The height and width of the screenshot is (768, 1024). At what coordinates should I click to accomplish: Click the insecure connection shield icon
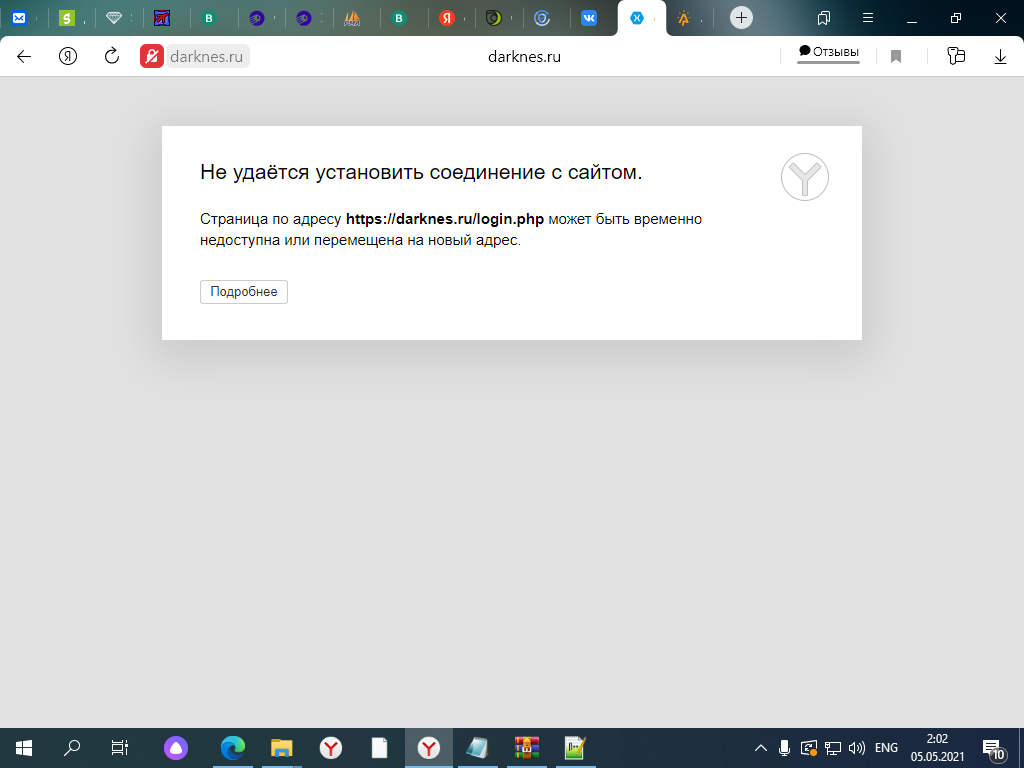pos(152,57)
